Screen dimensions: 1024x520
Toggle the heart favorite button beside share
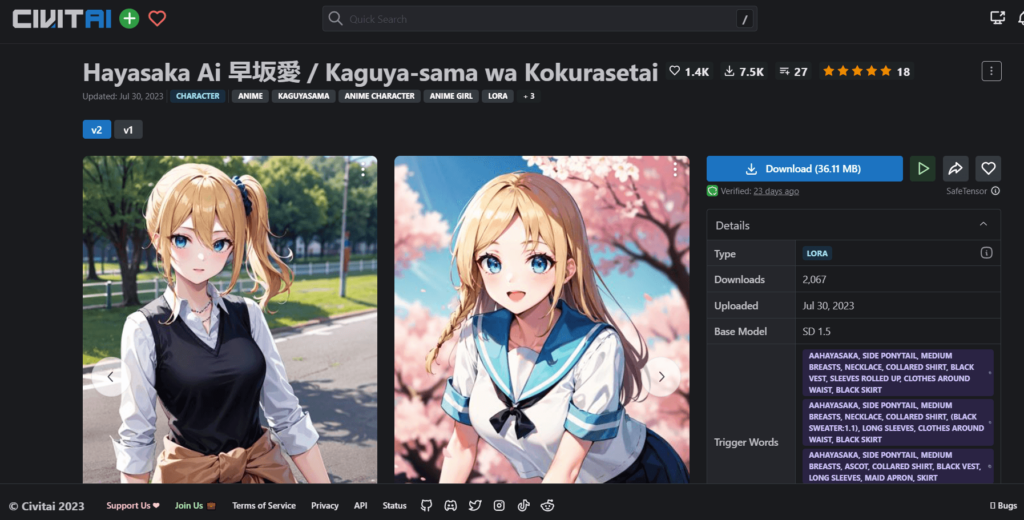988,169
